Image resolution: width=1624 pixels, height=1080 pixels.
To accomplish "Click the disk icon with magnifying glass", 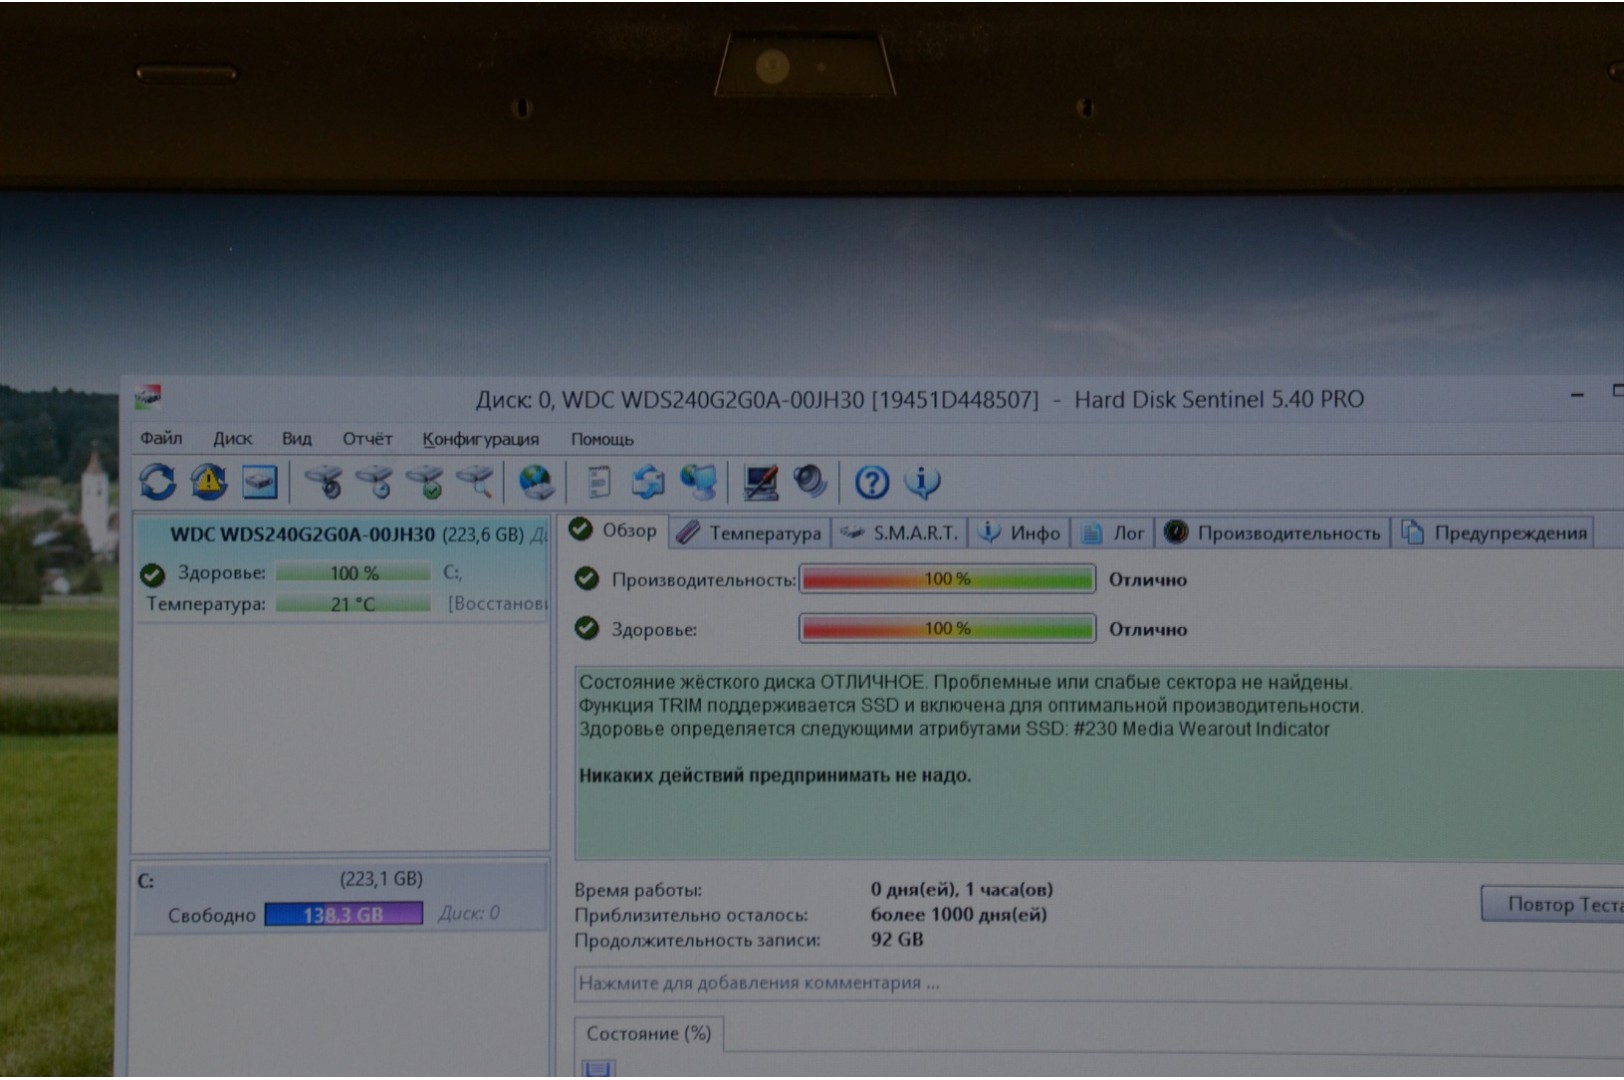I will (475, 482).
